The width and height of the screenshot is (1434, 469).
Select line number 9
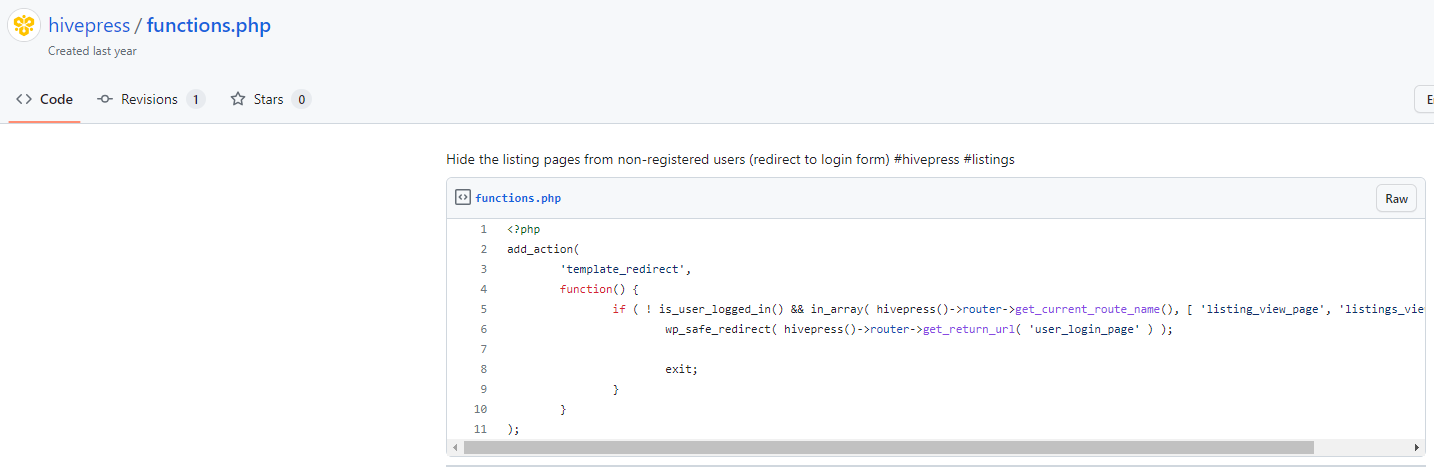483,389
